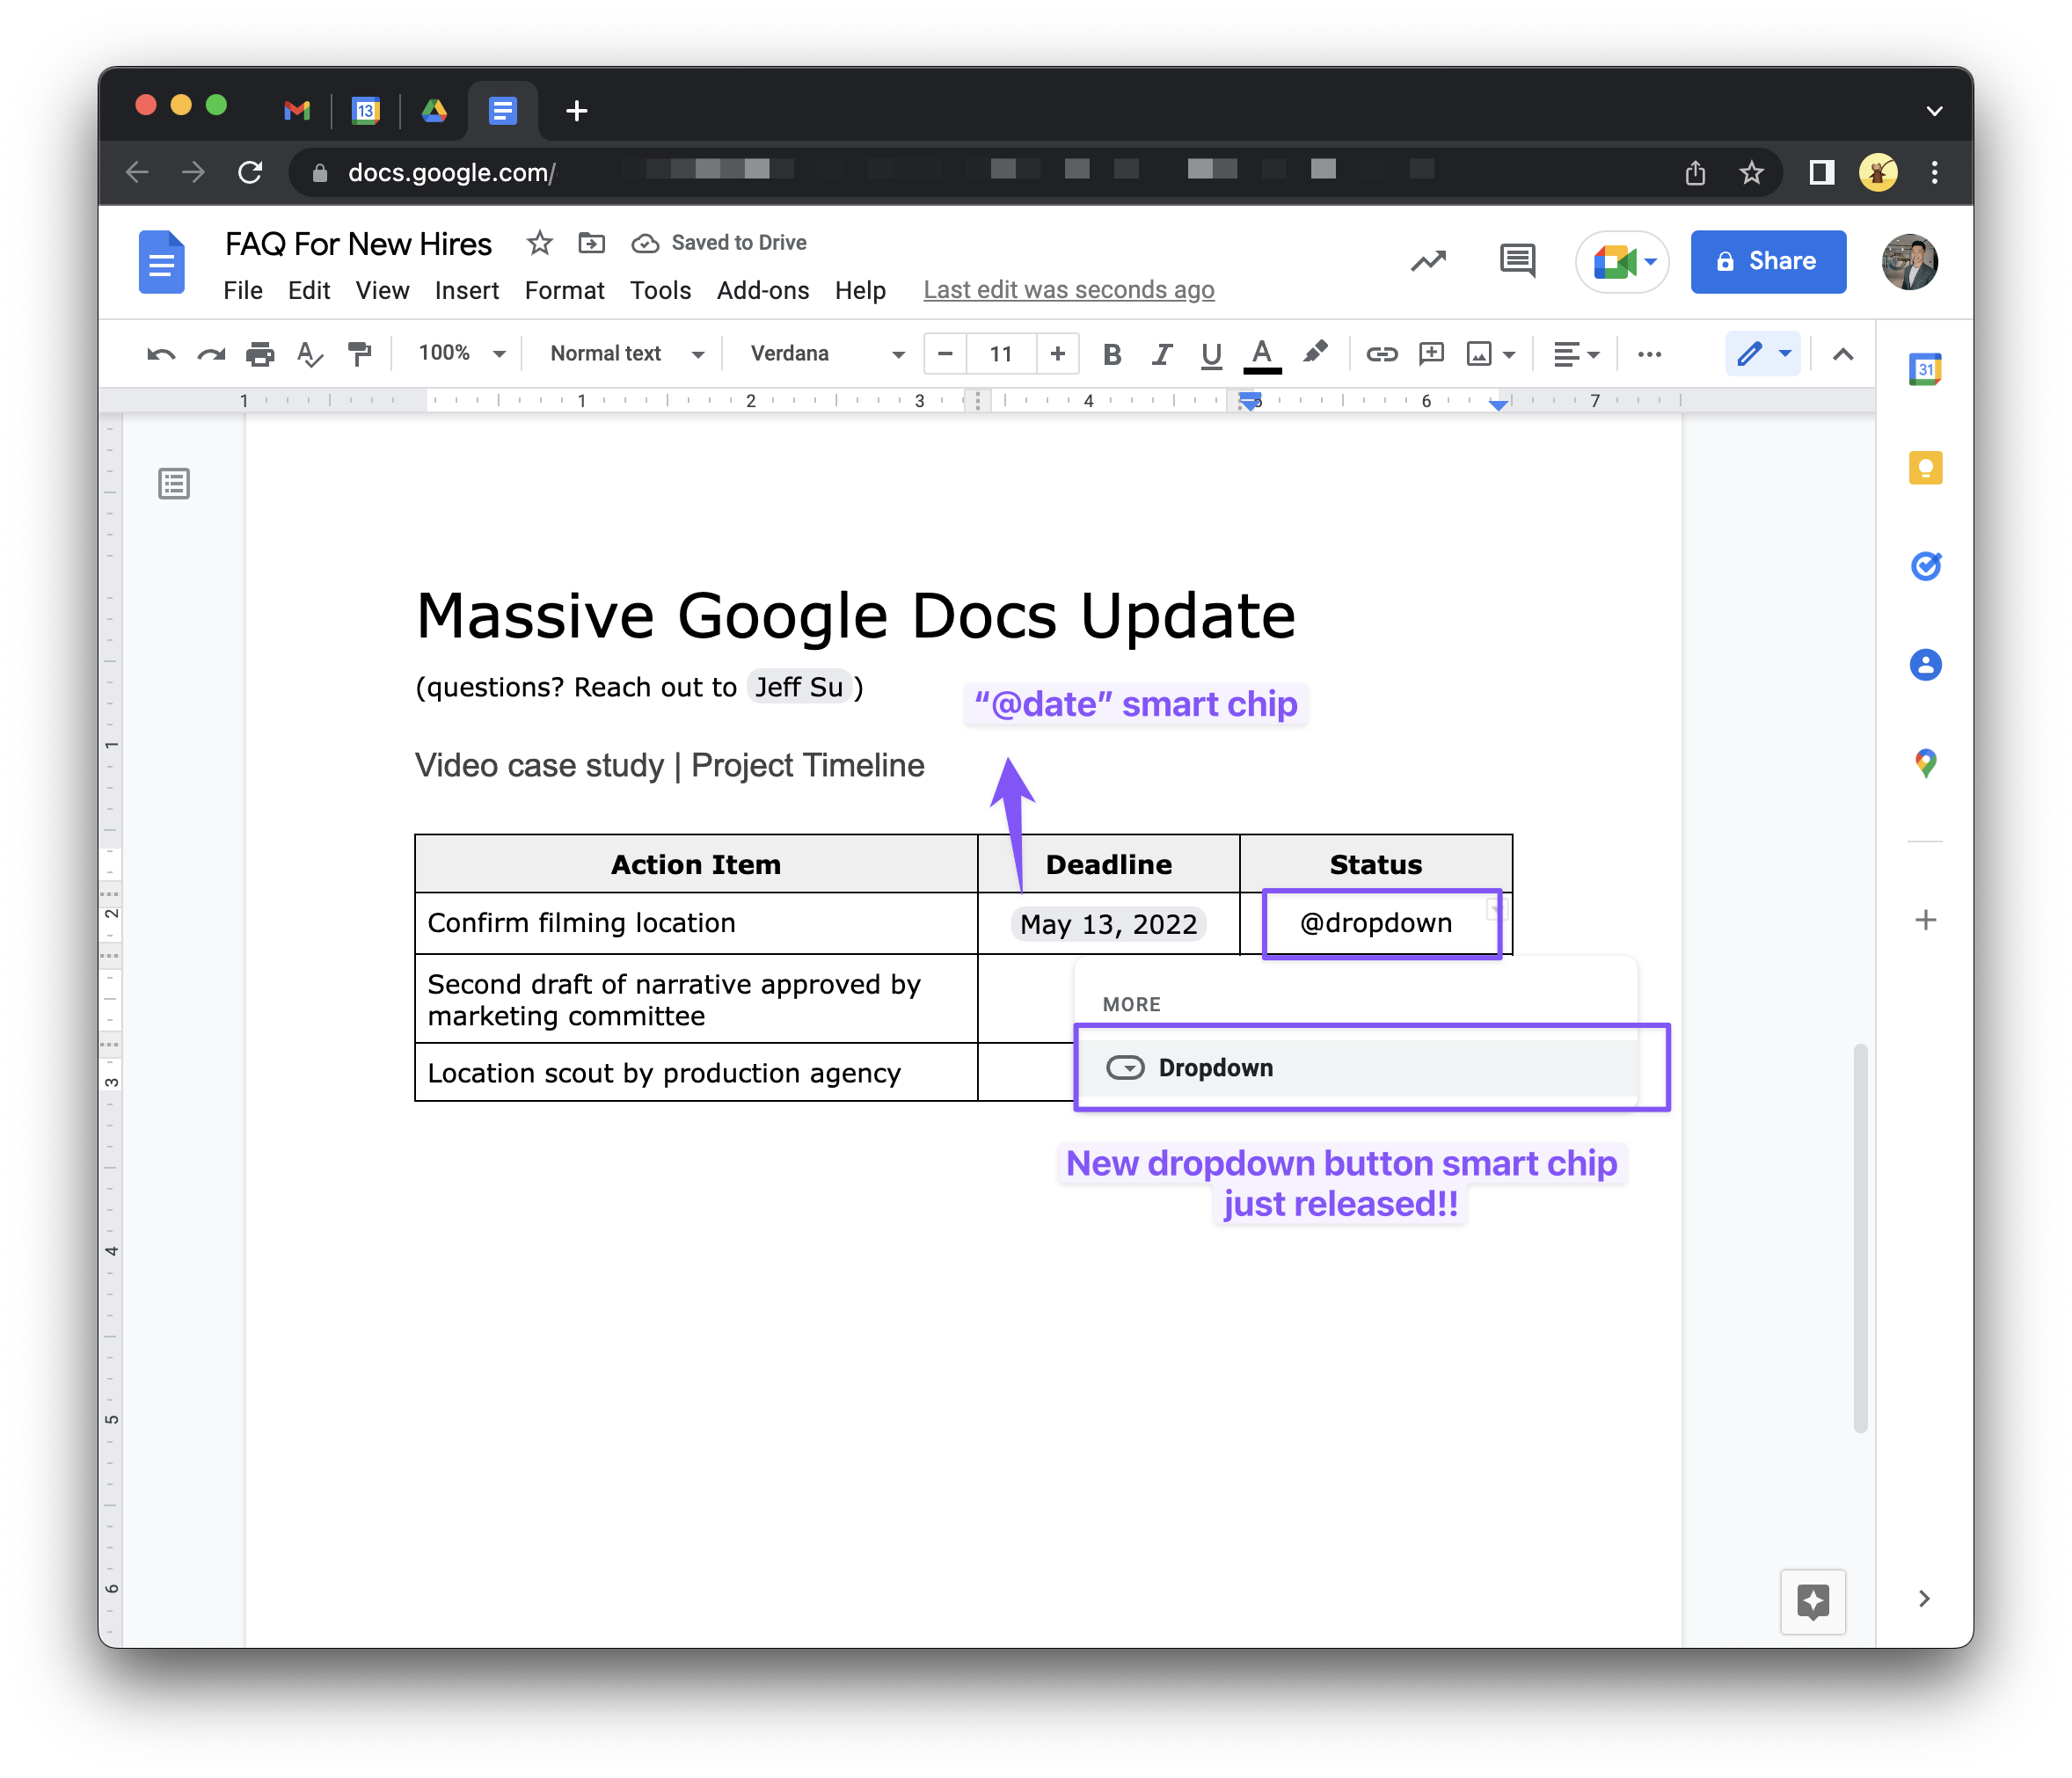
Task: Open Calendar side panel icon
Action: (1925, 370)
